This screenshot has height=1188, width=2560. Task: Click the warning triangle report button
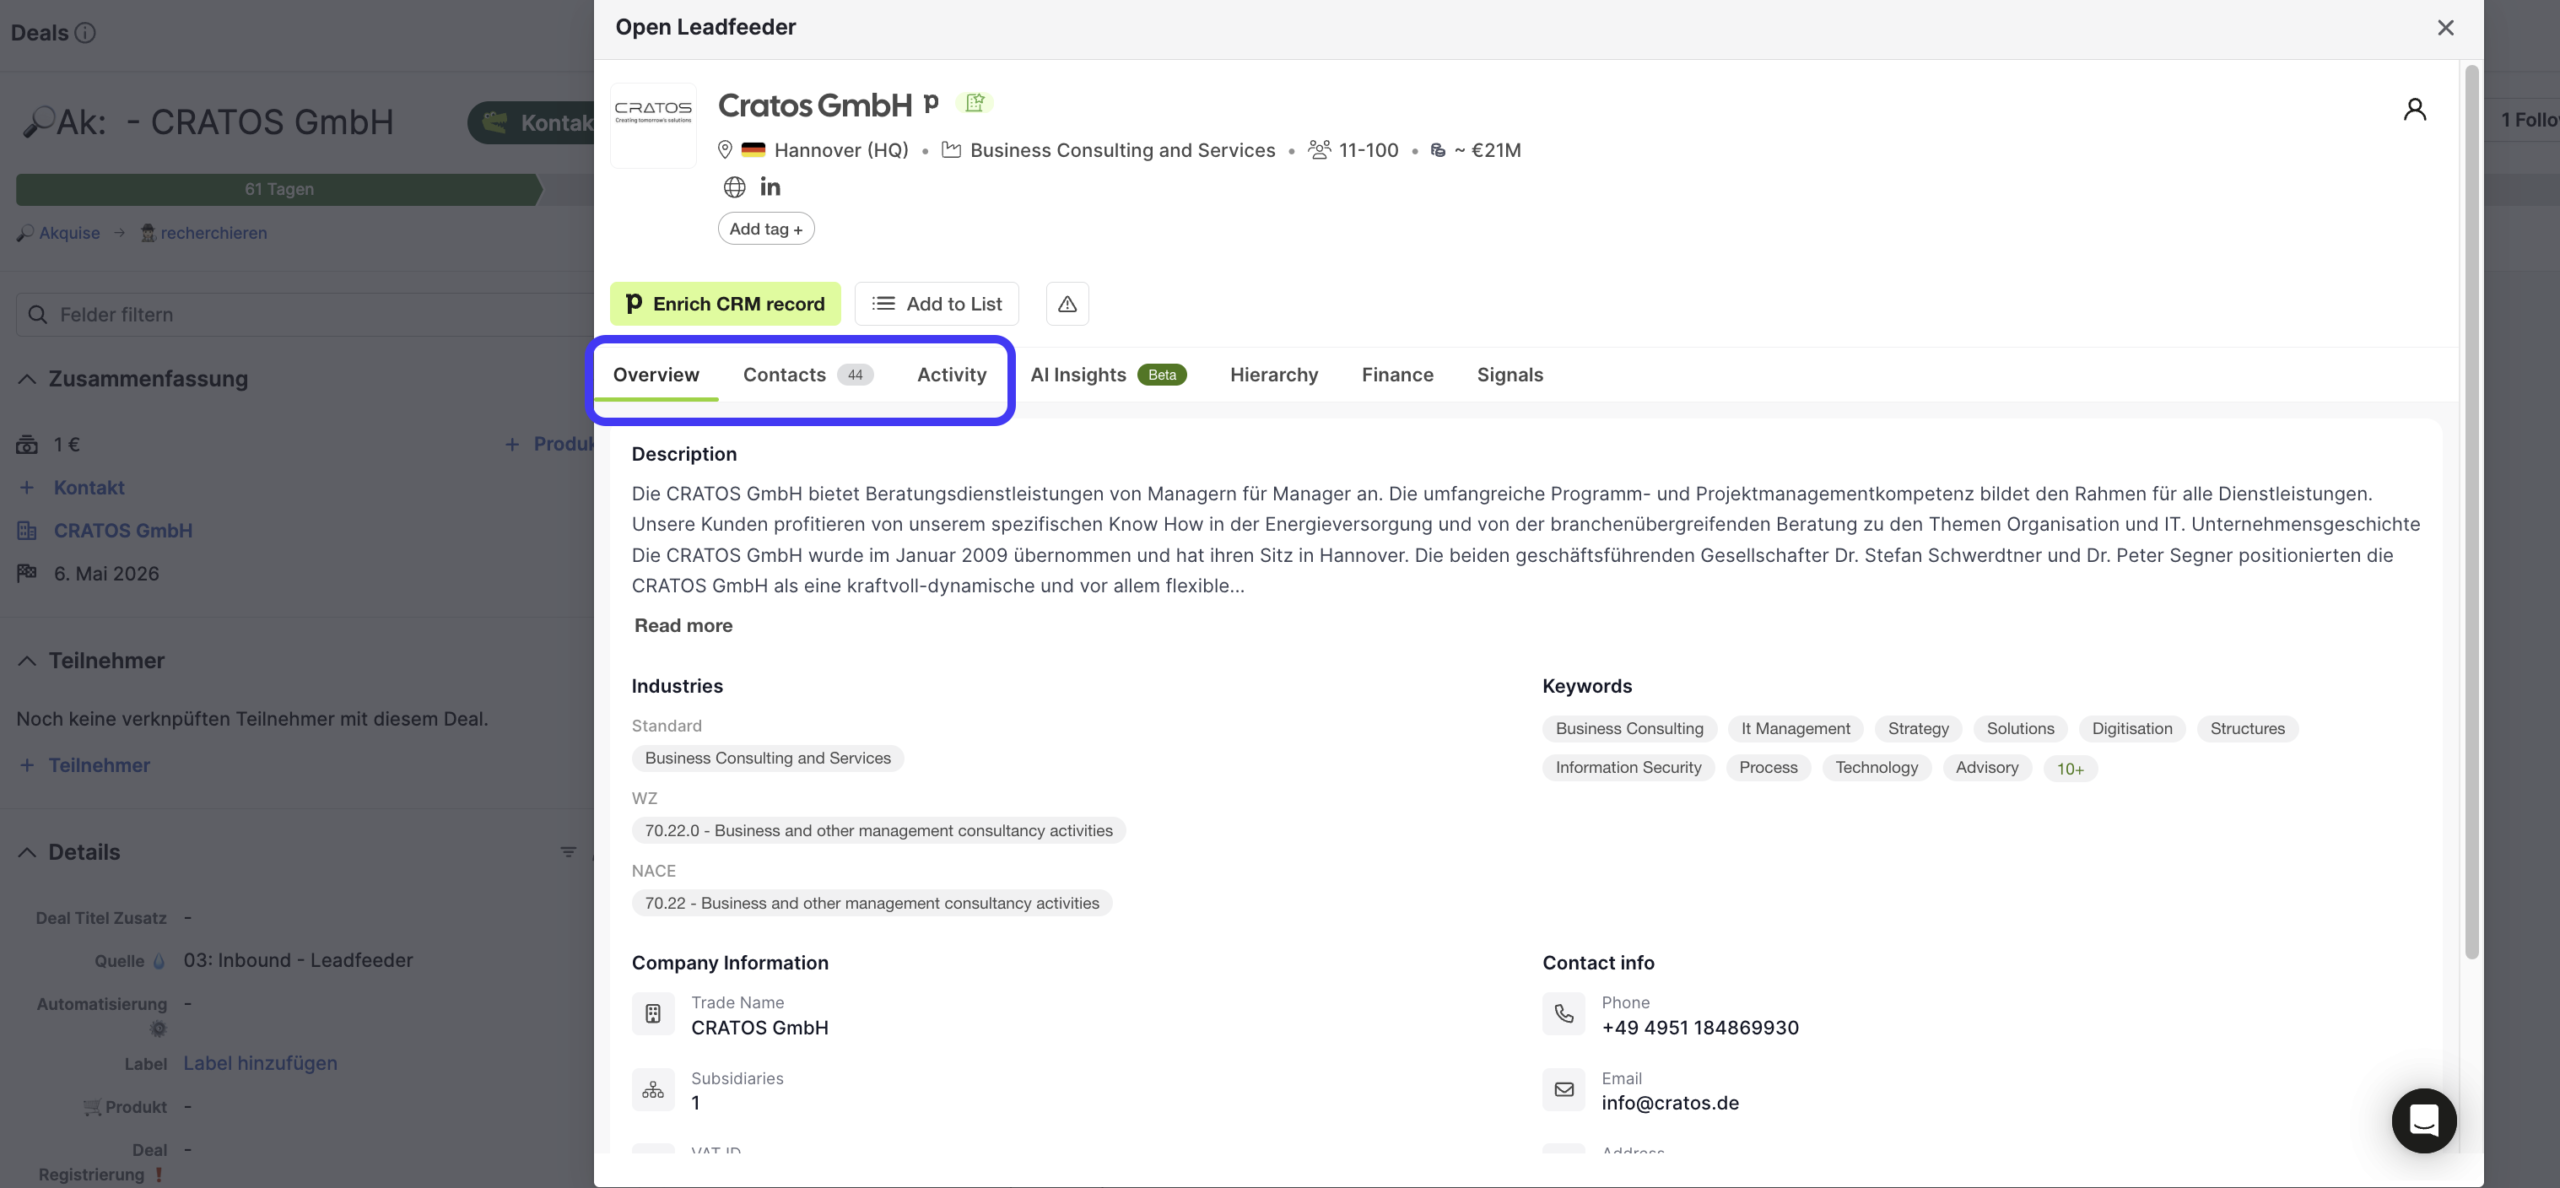coord(1067,304)
